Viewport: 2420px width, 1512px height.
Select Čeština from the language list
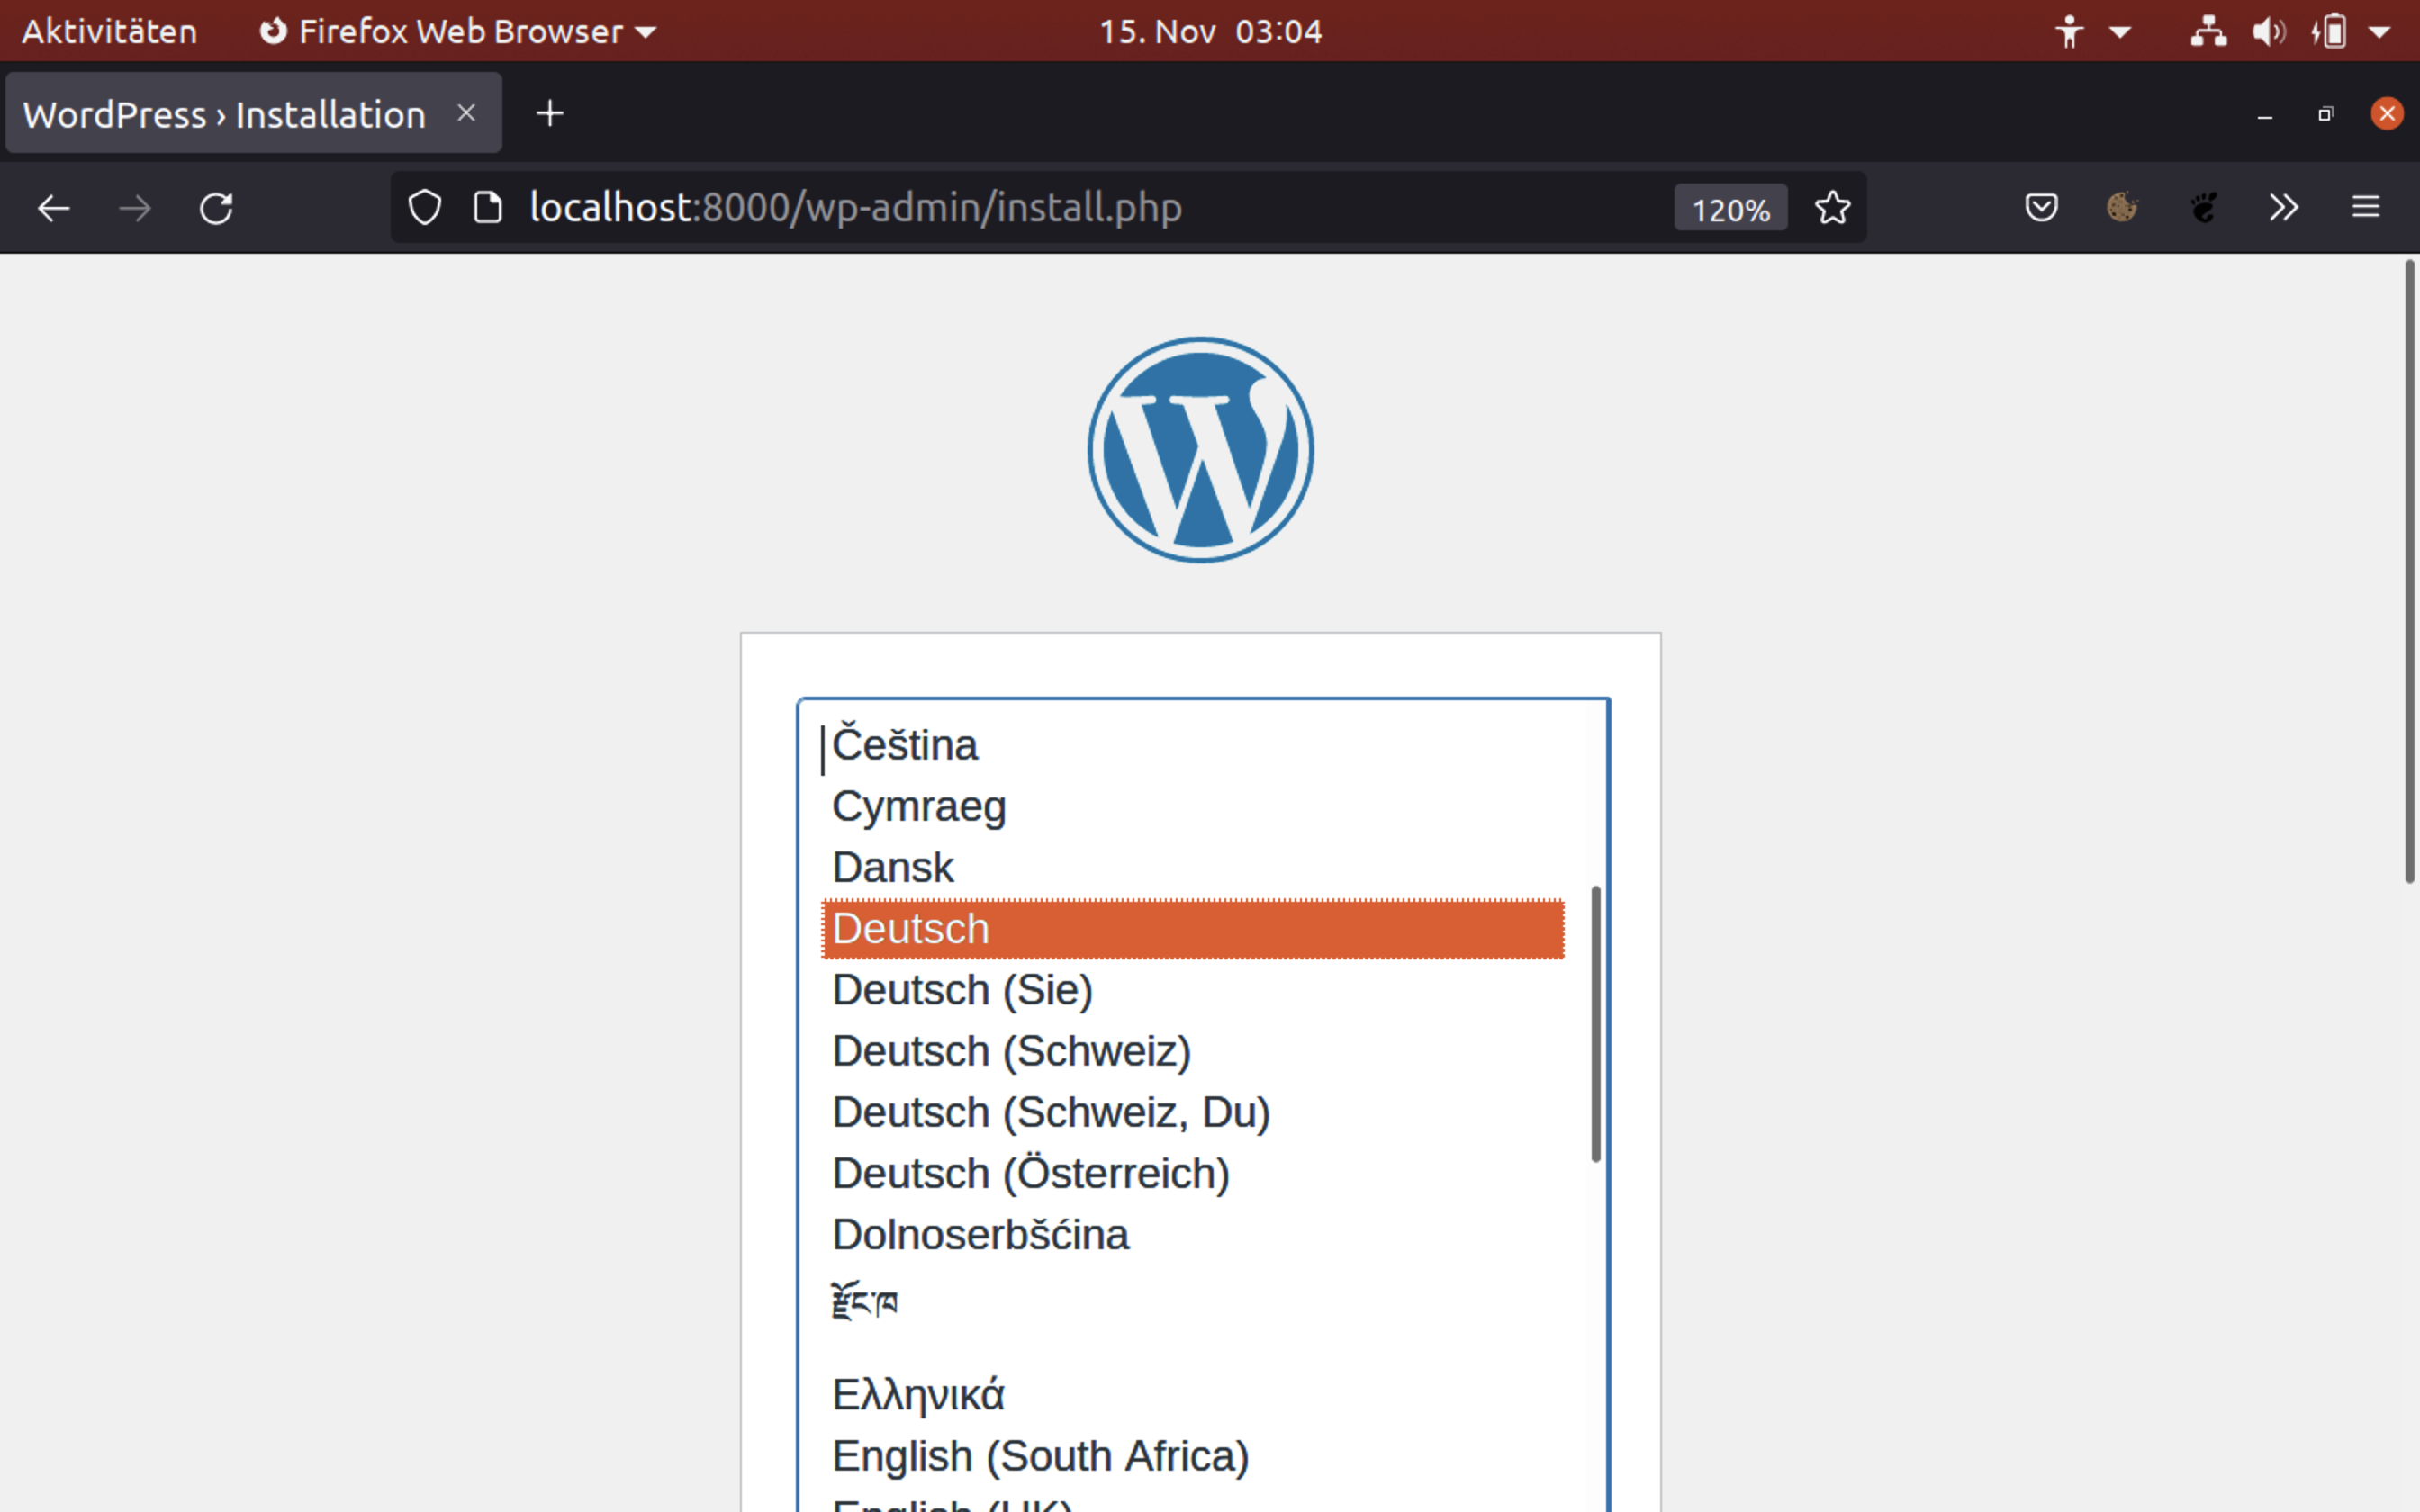tap(904, 743)
